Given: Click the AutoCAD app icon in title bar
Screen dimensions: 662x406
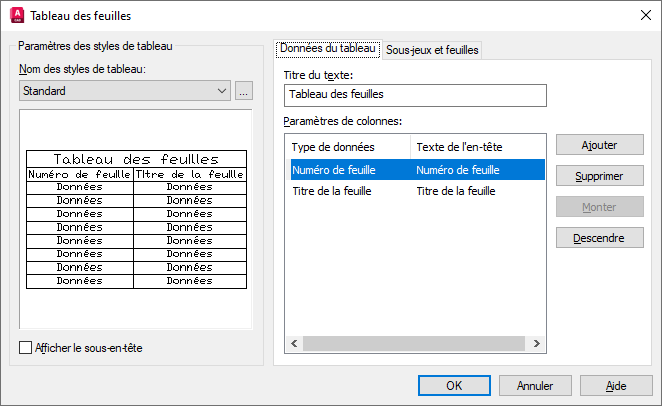Looking at the screenshot, I should 16,16.
